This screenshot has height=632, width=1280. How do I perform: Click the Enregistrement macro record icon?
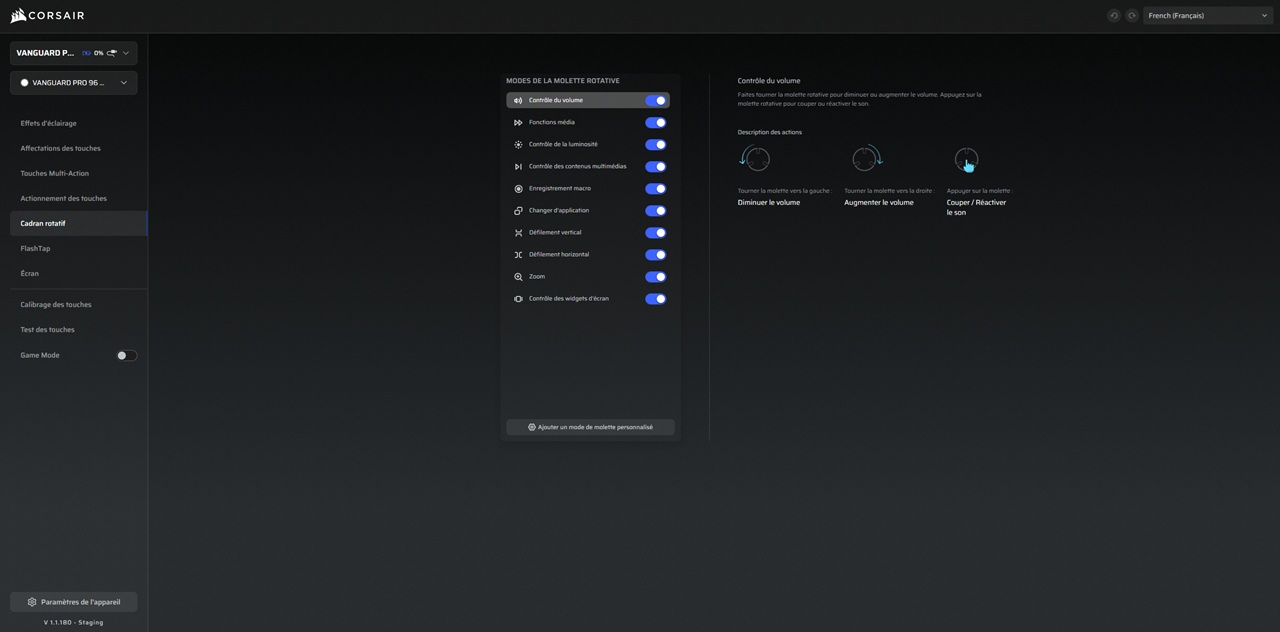(518, 189)
